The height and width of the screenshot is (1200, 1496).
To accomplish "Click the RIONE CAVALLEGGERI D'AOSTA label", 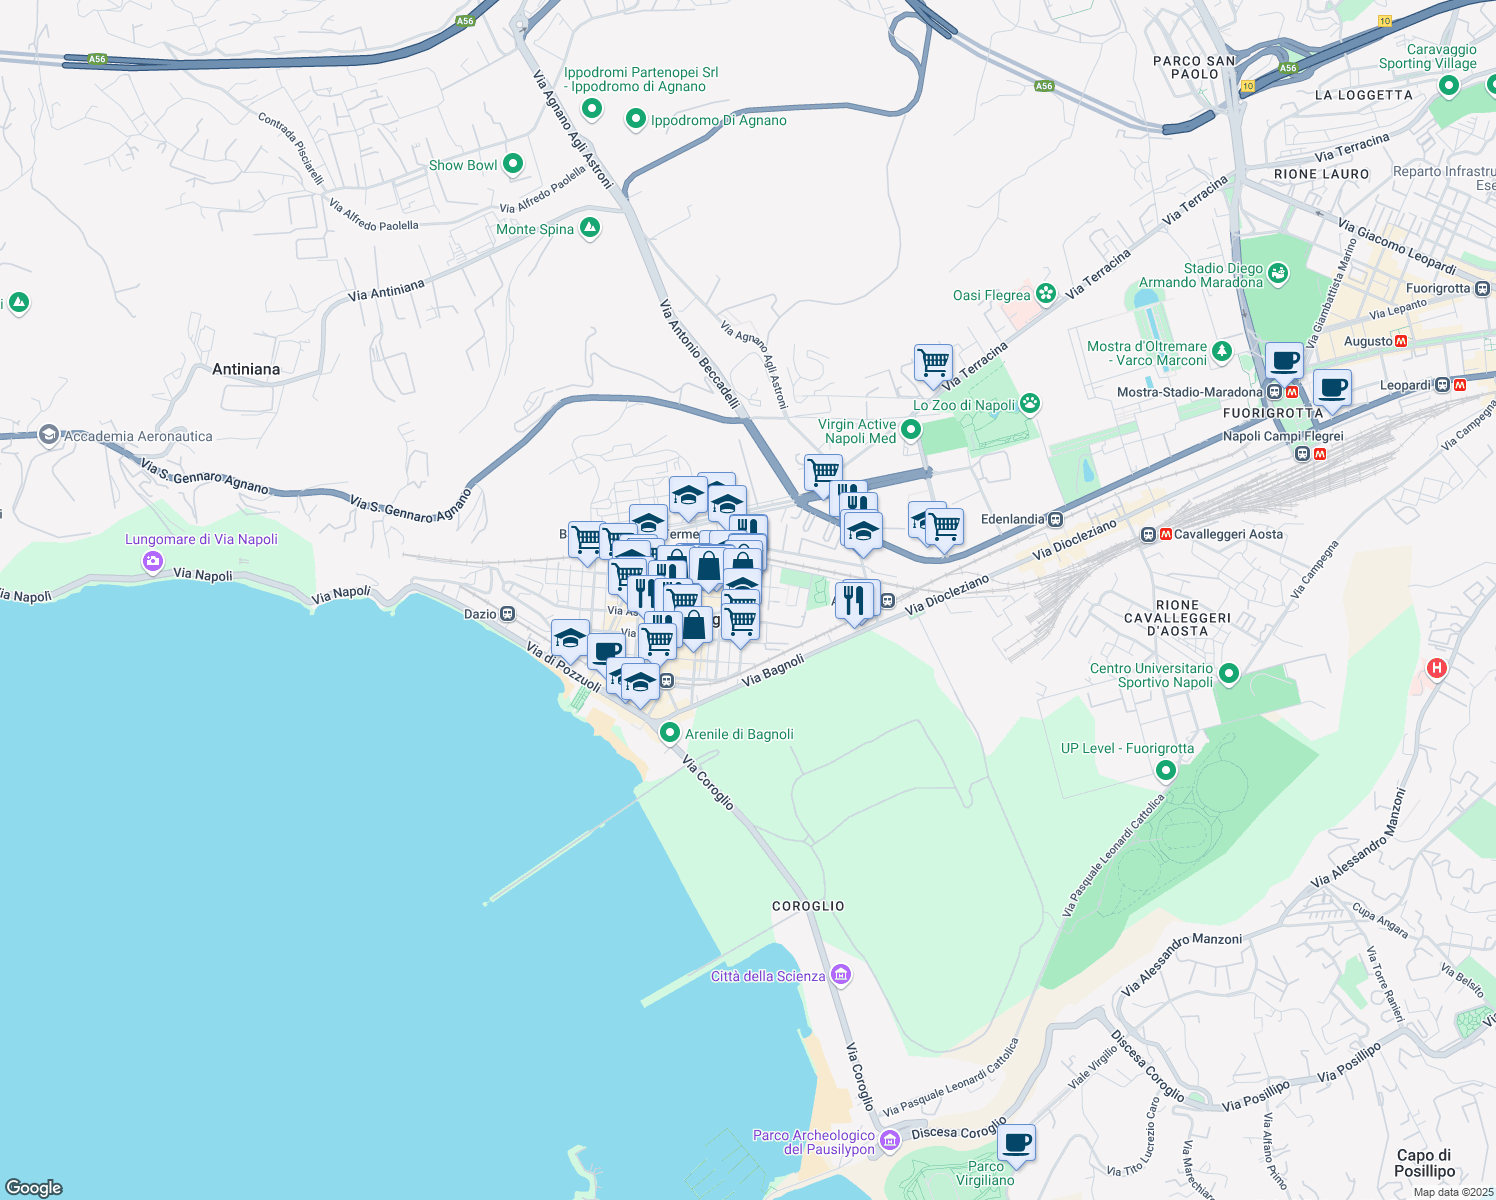I will coord(1177,618).
